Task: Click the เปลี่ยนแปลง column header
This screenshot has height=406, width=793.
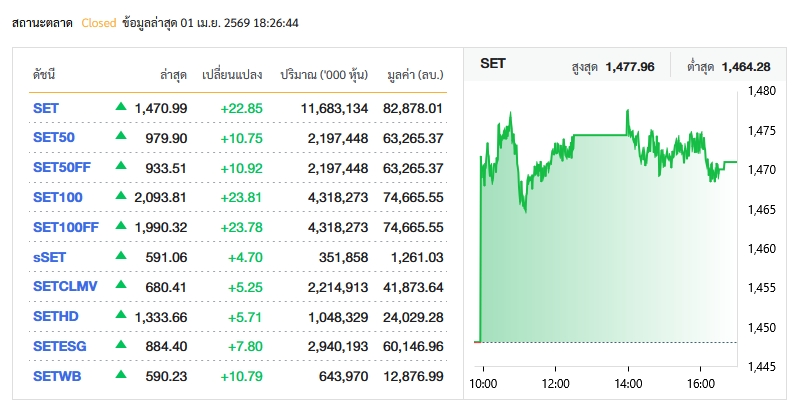Action: 231,75
